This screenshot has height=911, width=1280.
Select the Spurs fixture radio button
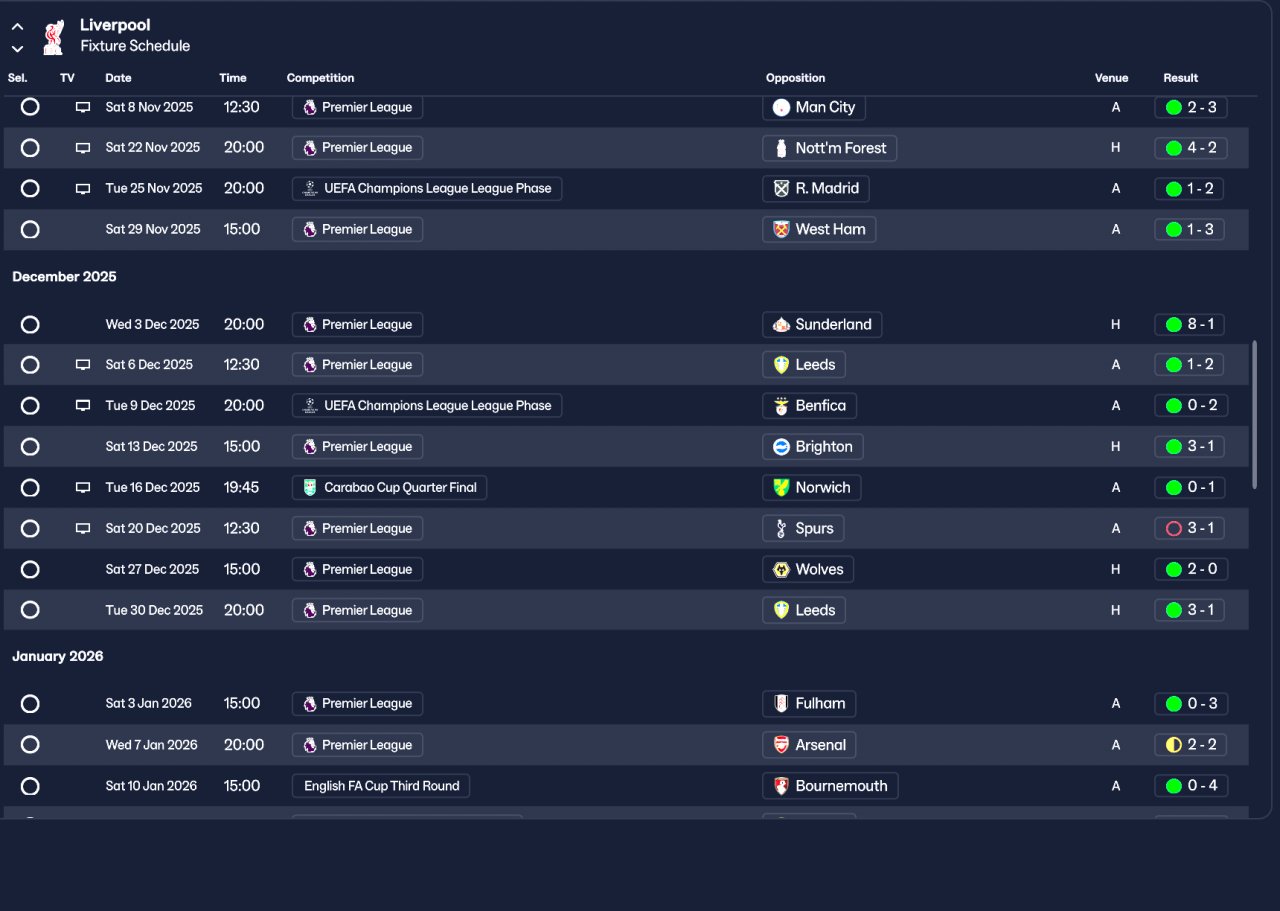tap(30, 529)
